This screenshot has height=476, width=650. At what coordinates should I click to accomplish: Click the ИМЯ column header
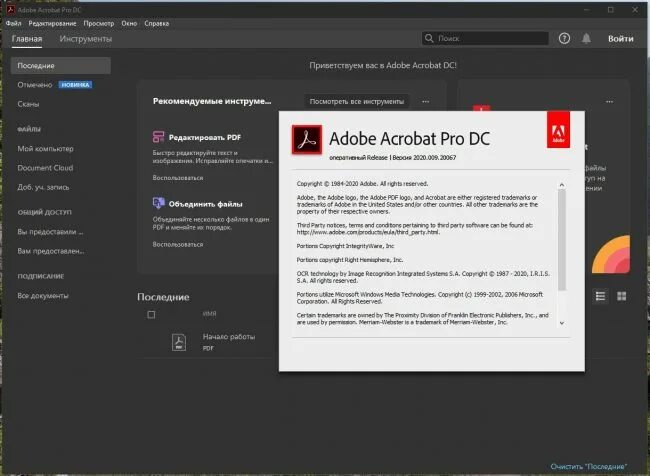[x=209, y=313]
